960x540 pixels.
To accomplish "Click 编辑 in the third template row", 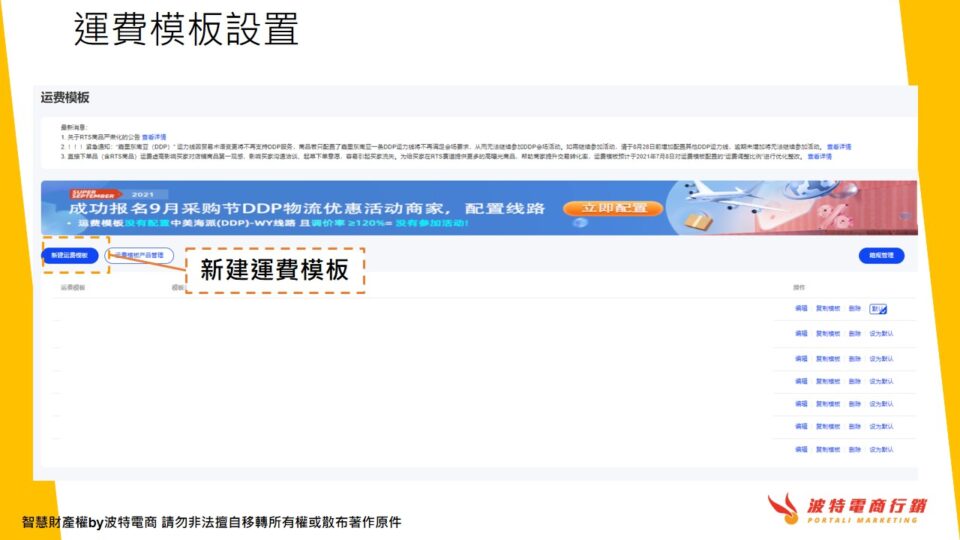I will point(801,359).
